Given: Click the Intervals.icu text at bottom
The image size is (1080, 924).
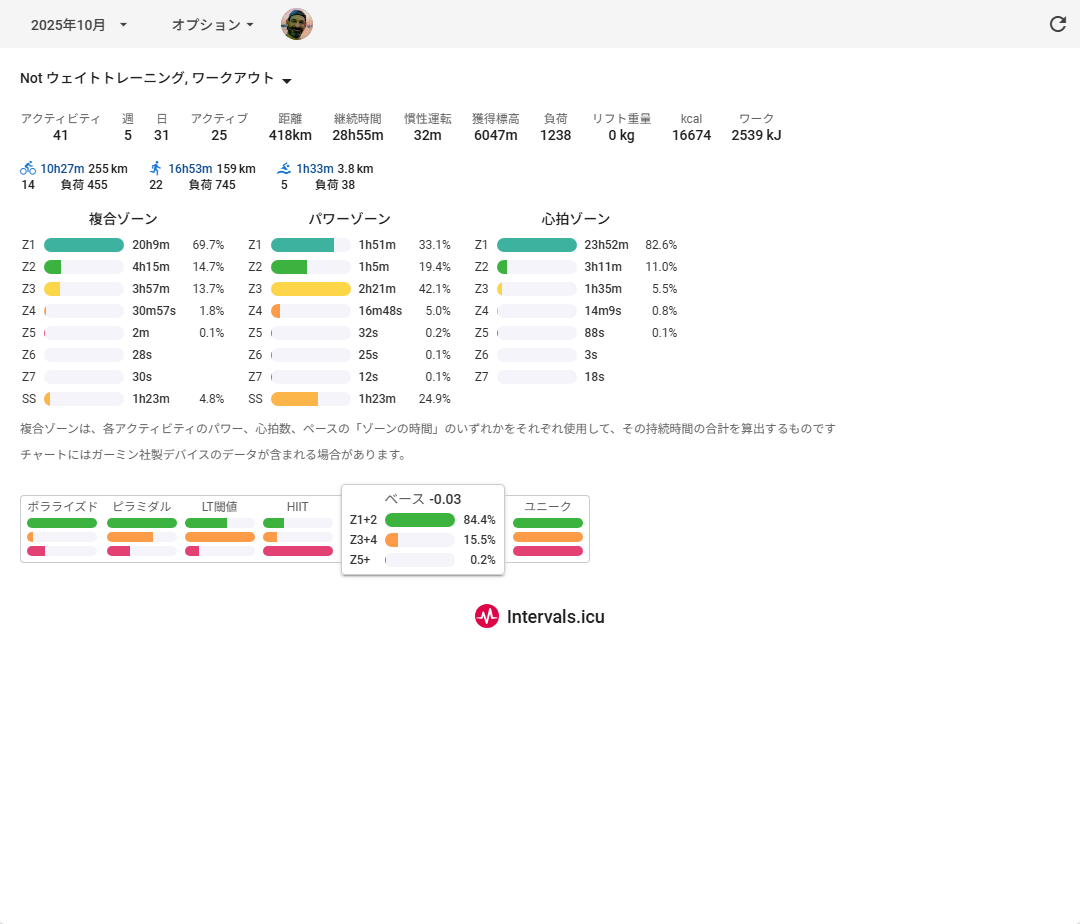Looking at the screenshot, I should (555, 617).
